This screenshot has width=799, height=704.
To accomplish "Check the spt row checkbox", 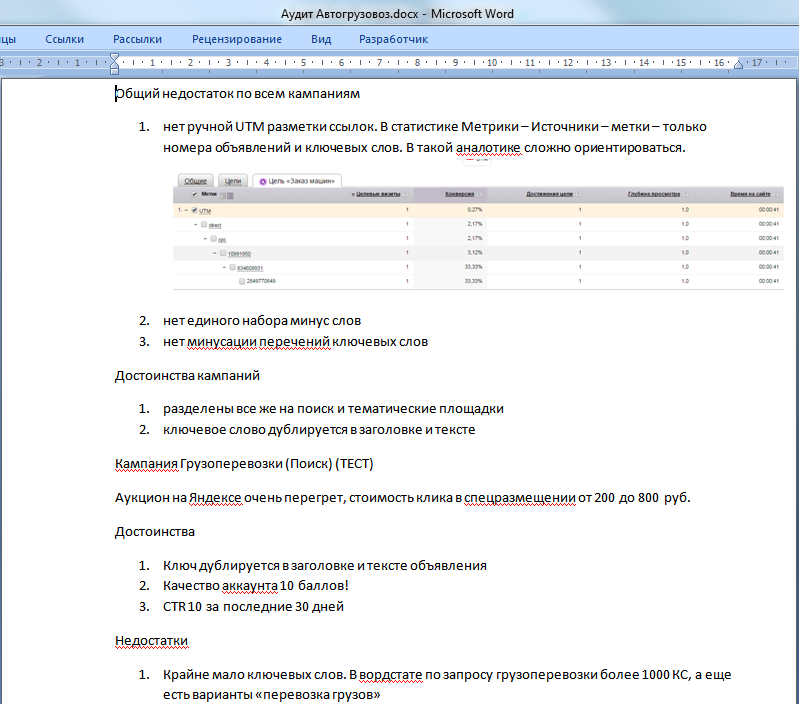I will tap(214, 238).
